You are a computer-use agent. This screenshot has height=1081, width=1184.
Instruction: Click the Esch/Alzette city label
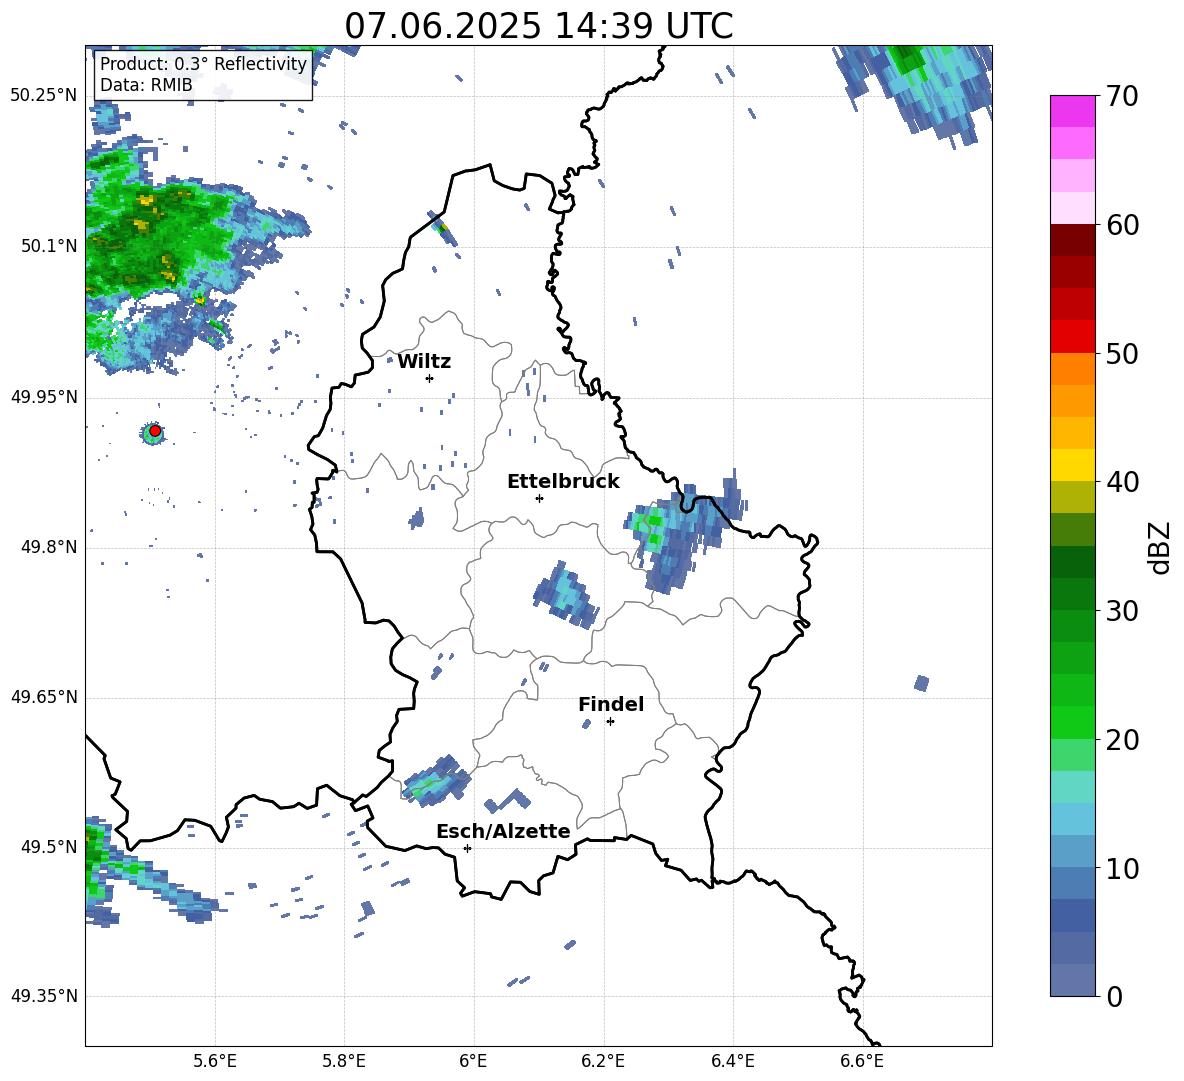(503, 831)
